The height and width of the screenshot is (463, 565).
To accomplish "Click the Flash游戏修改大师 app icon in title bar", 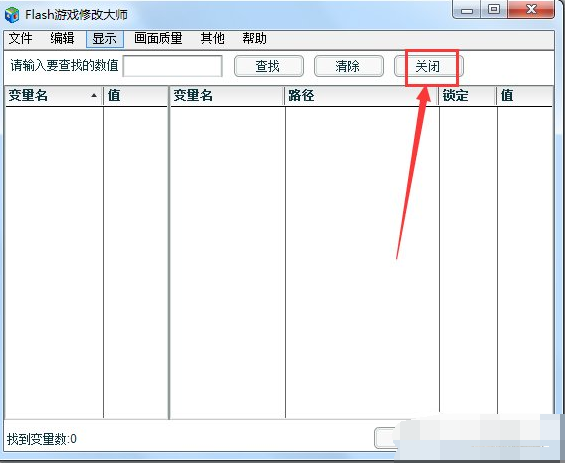I will [12, 15].
